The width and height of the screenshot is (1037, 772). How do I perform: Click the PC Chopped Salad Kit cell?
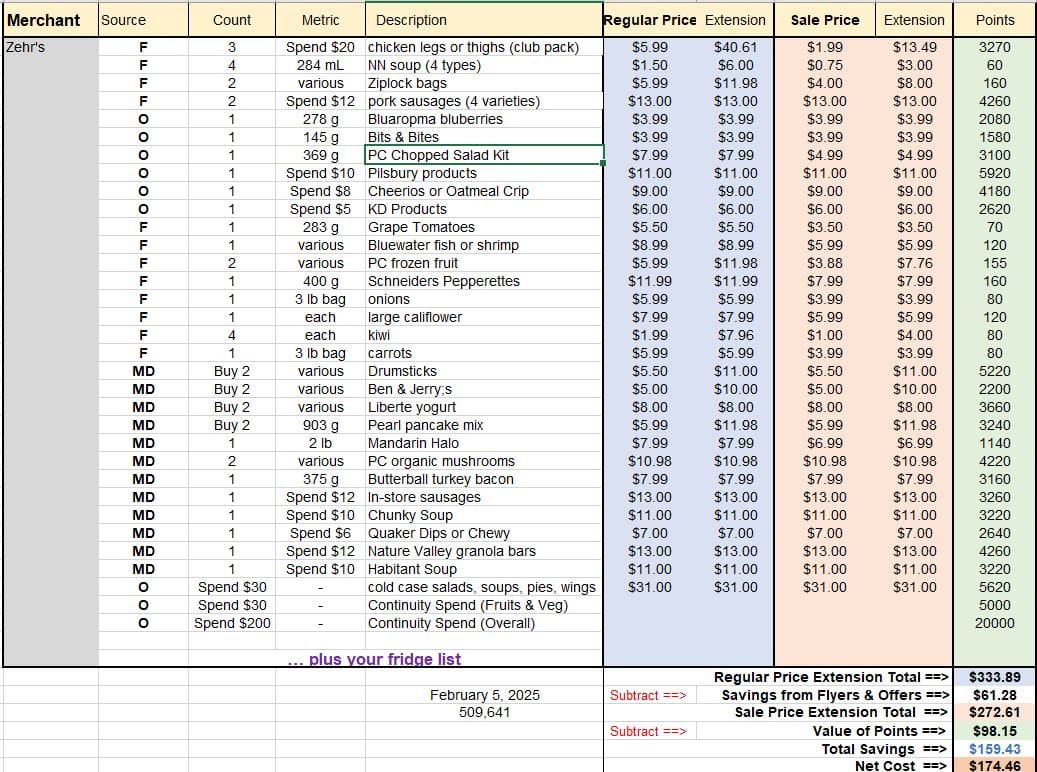[483, 155]
